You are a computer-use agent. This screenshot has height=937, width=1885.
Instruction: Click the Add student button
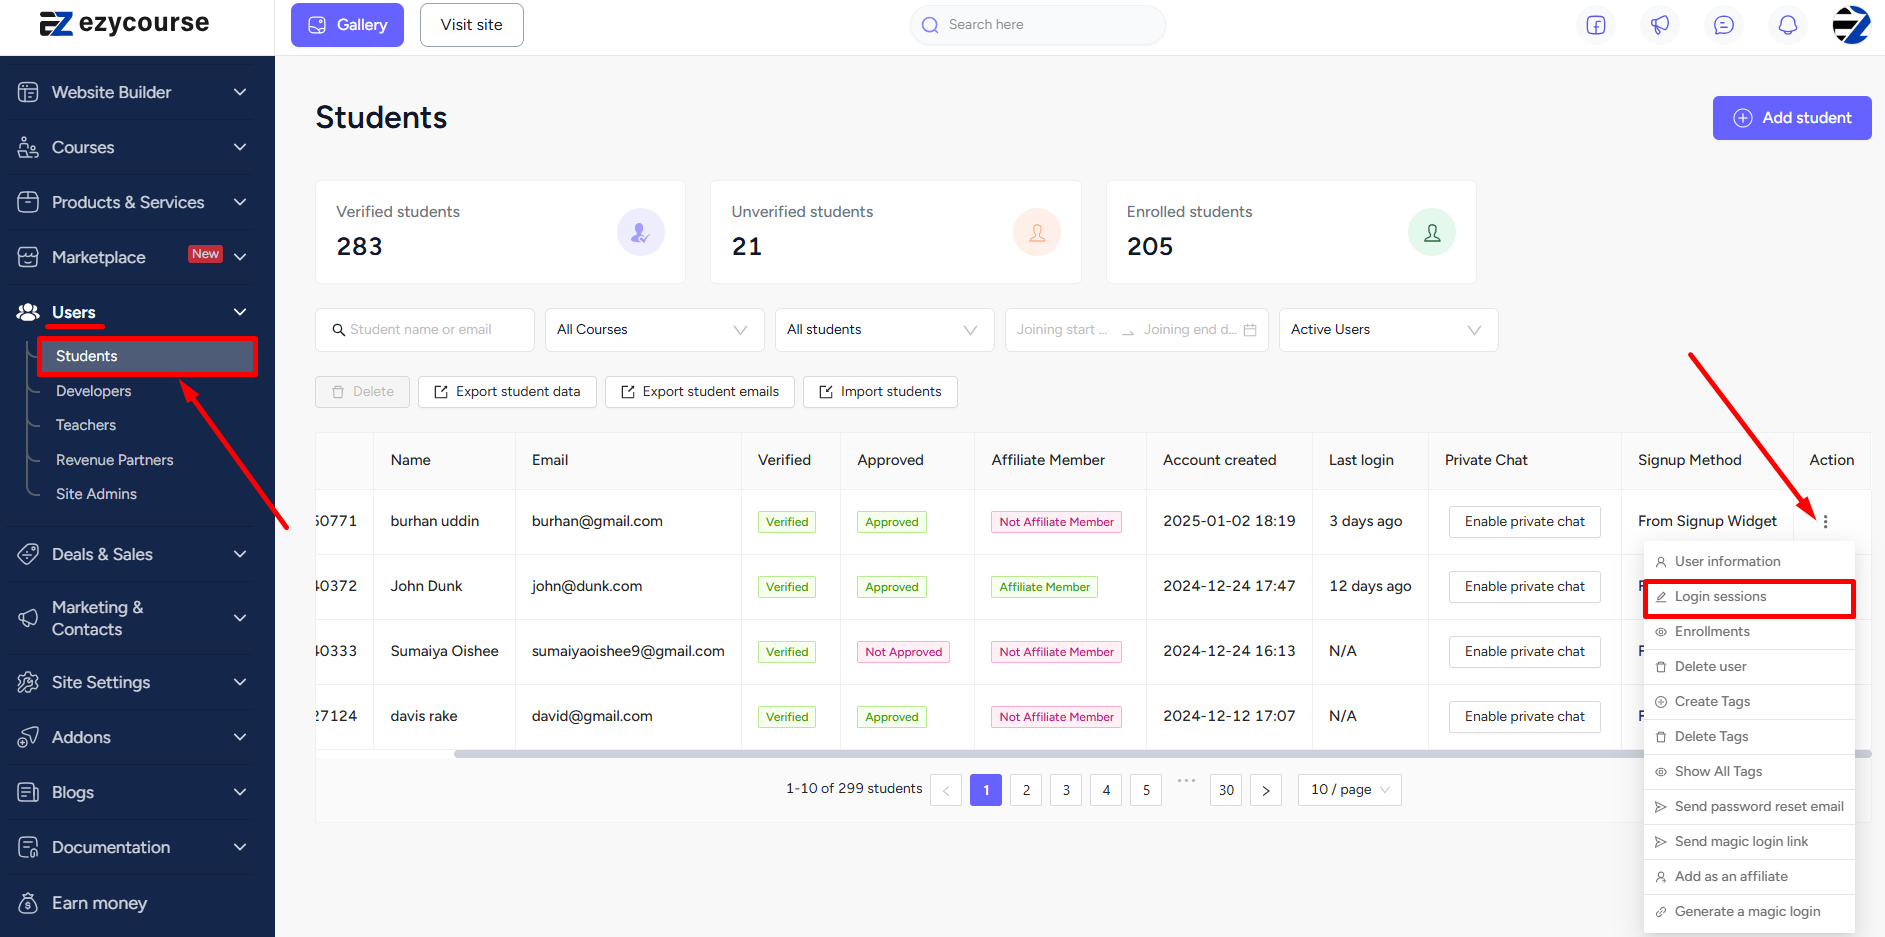coord(1792,118)
